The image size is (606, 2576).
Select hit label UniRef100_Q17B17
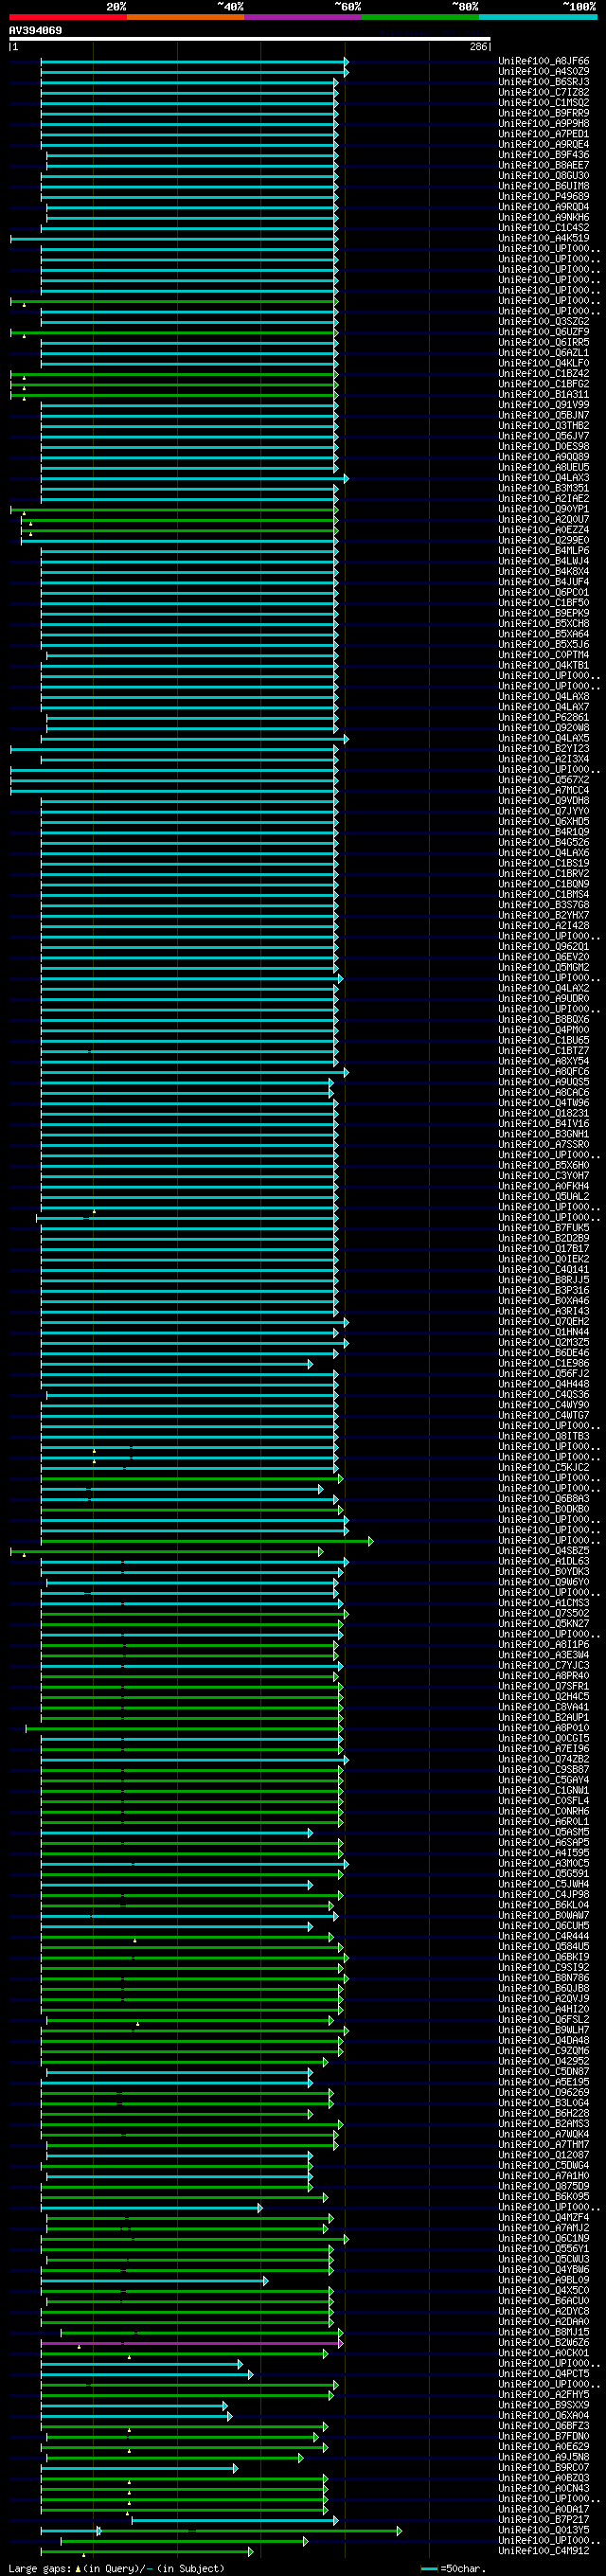coord(544,1249)
